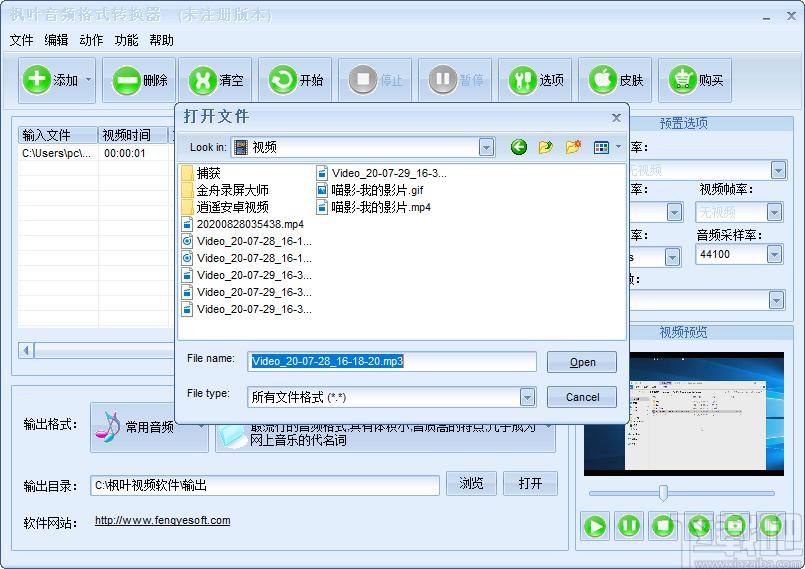Take a snapshot with the camera icon
Image resolution: width=805 pixels, height=569 pixels.
(735, 526)
